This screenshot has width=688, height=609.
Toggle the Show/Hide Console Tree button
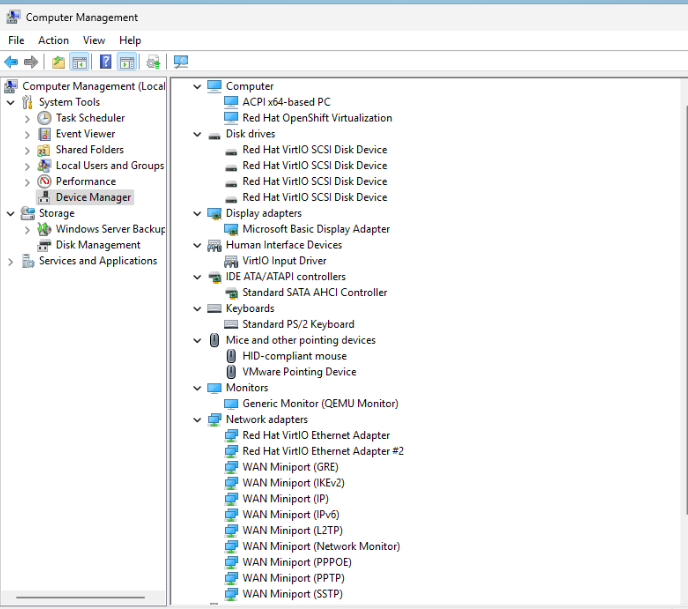(79, 62)
